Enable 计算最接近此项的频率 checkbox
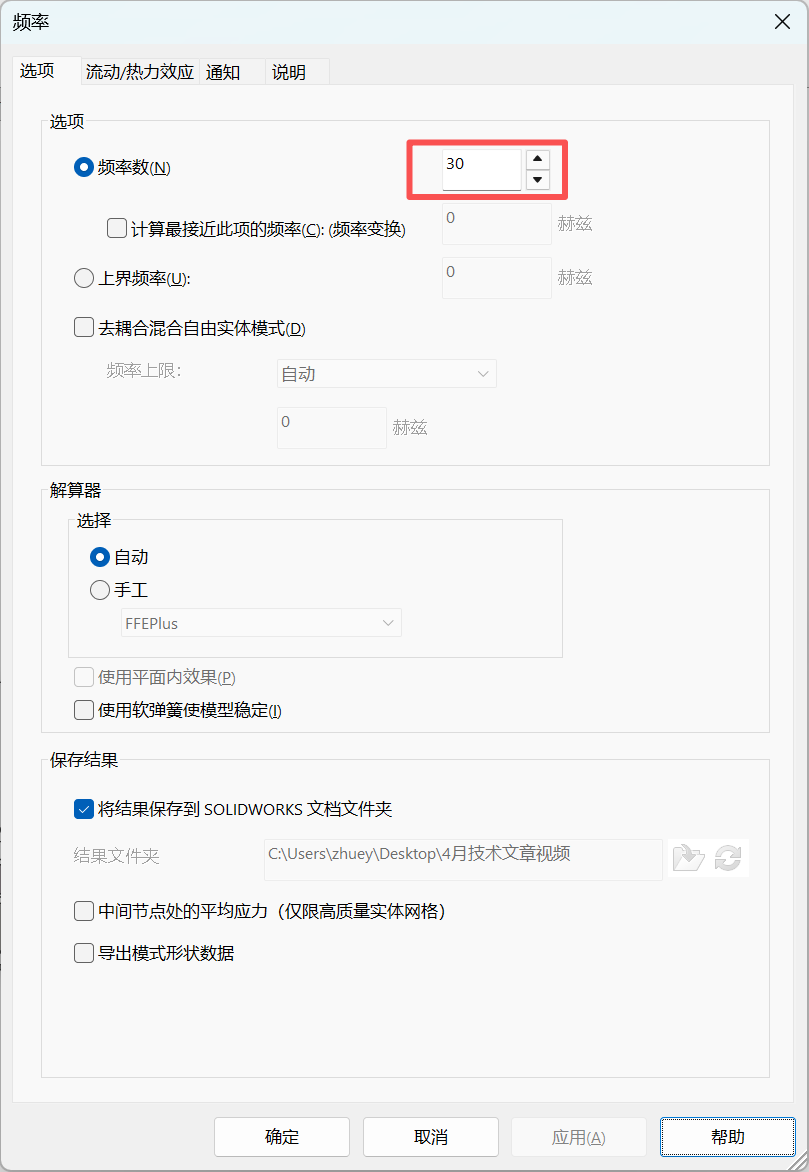 click(116, 228)
